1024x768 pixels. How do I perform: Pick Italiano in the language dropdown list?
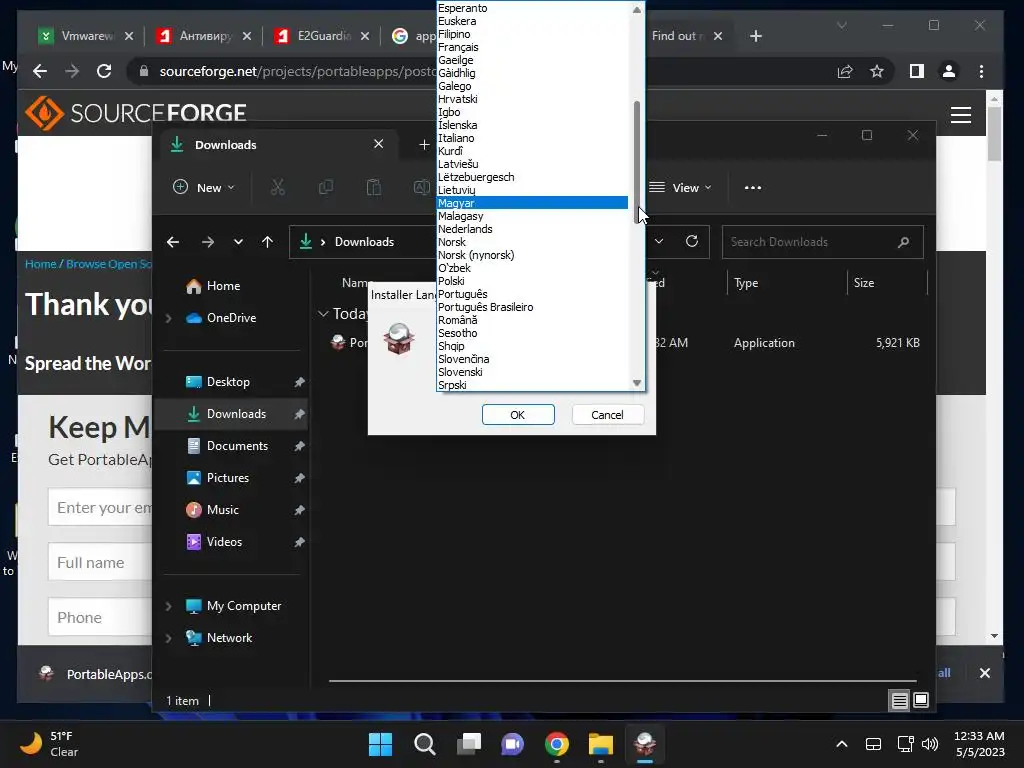(x=532, y=138)
